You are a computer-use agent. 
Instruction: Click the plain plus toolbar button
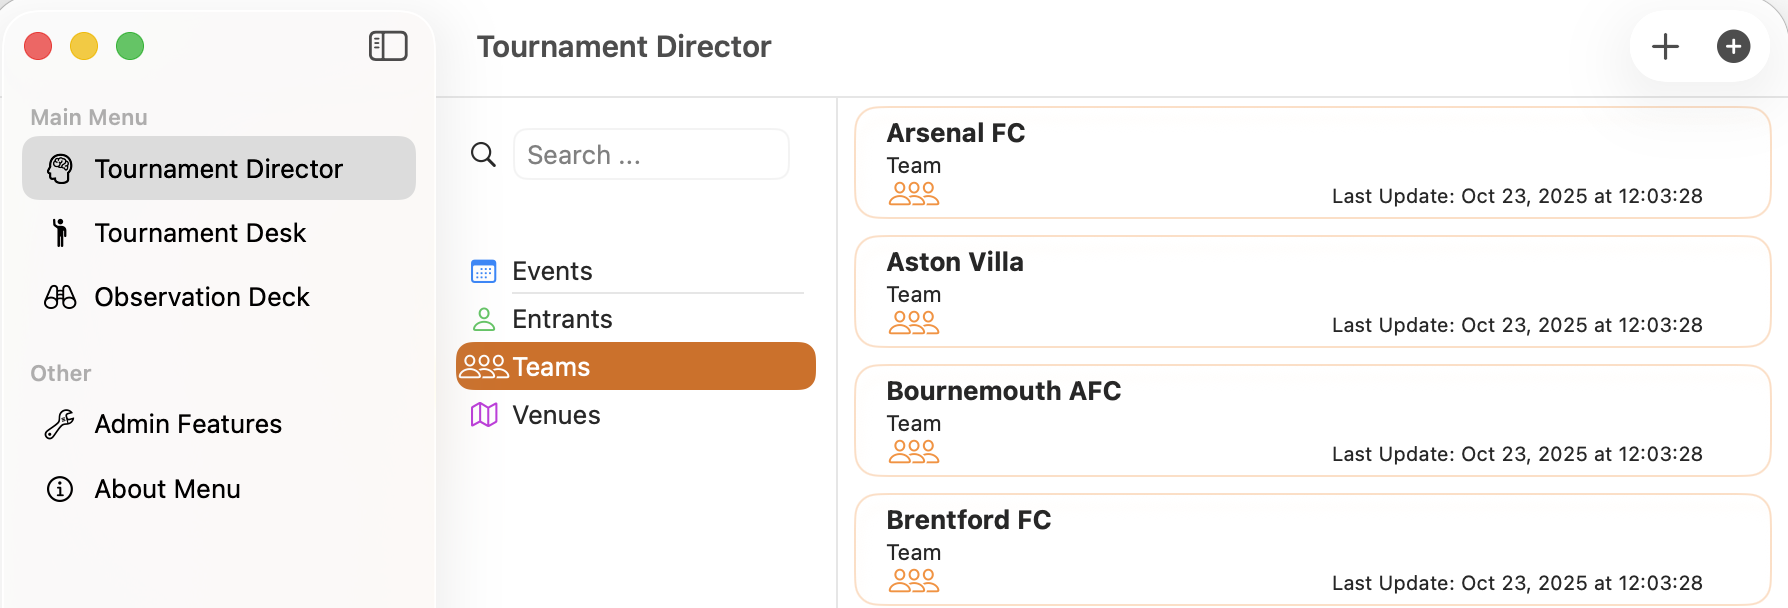click(1665, 46)
